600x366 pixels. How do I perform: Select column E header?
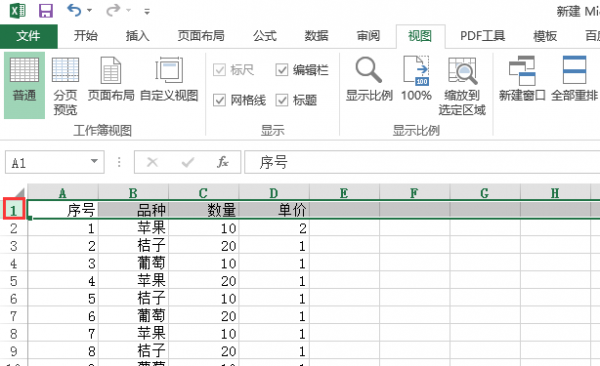tap(344, 193)
